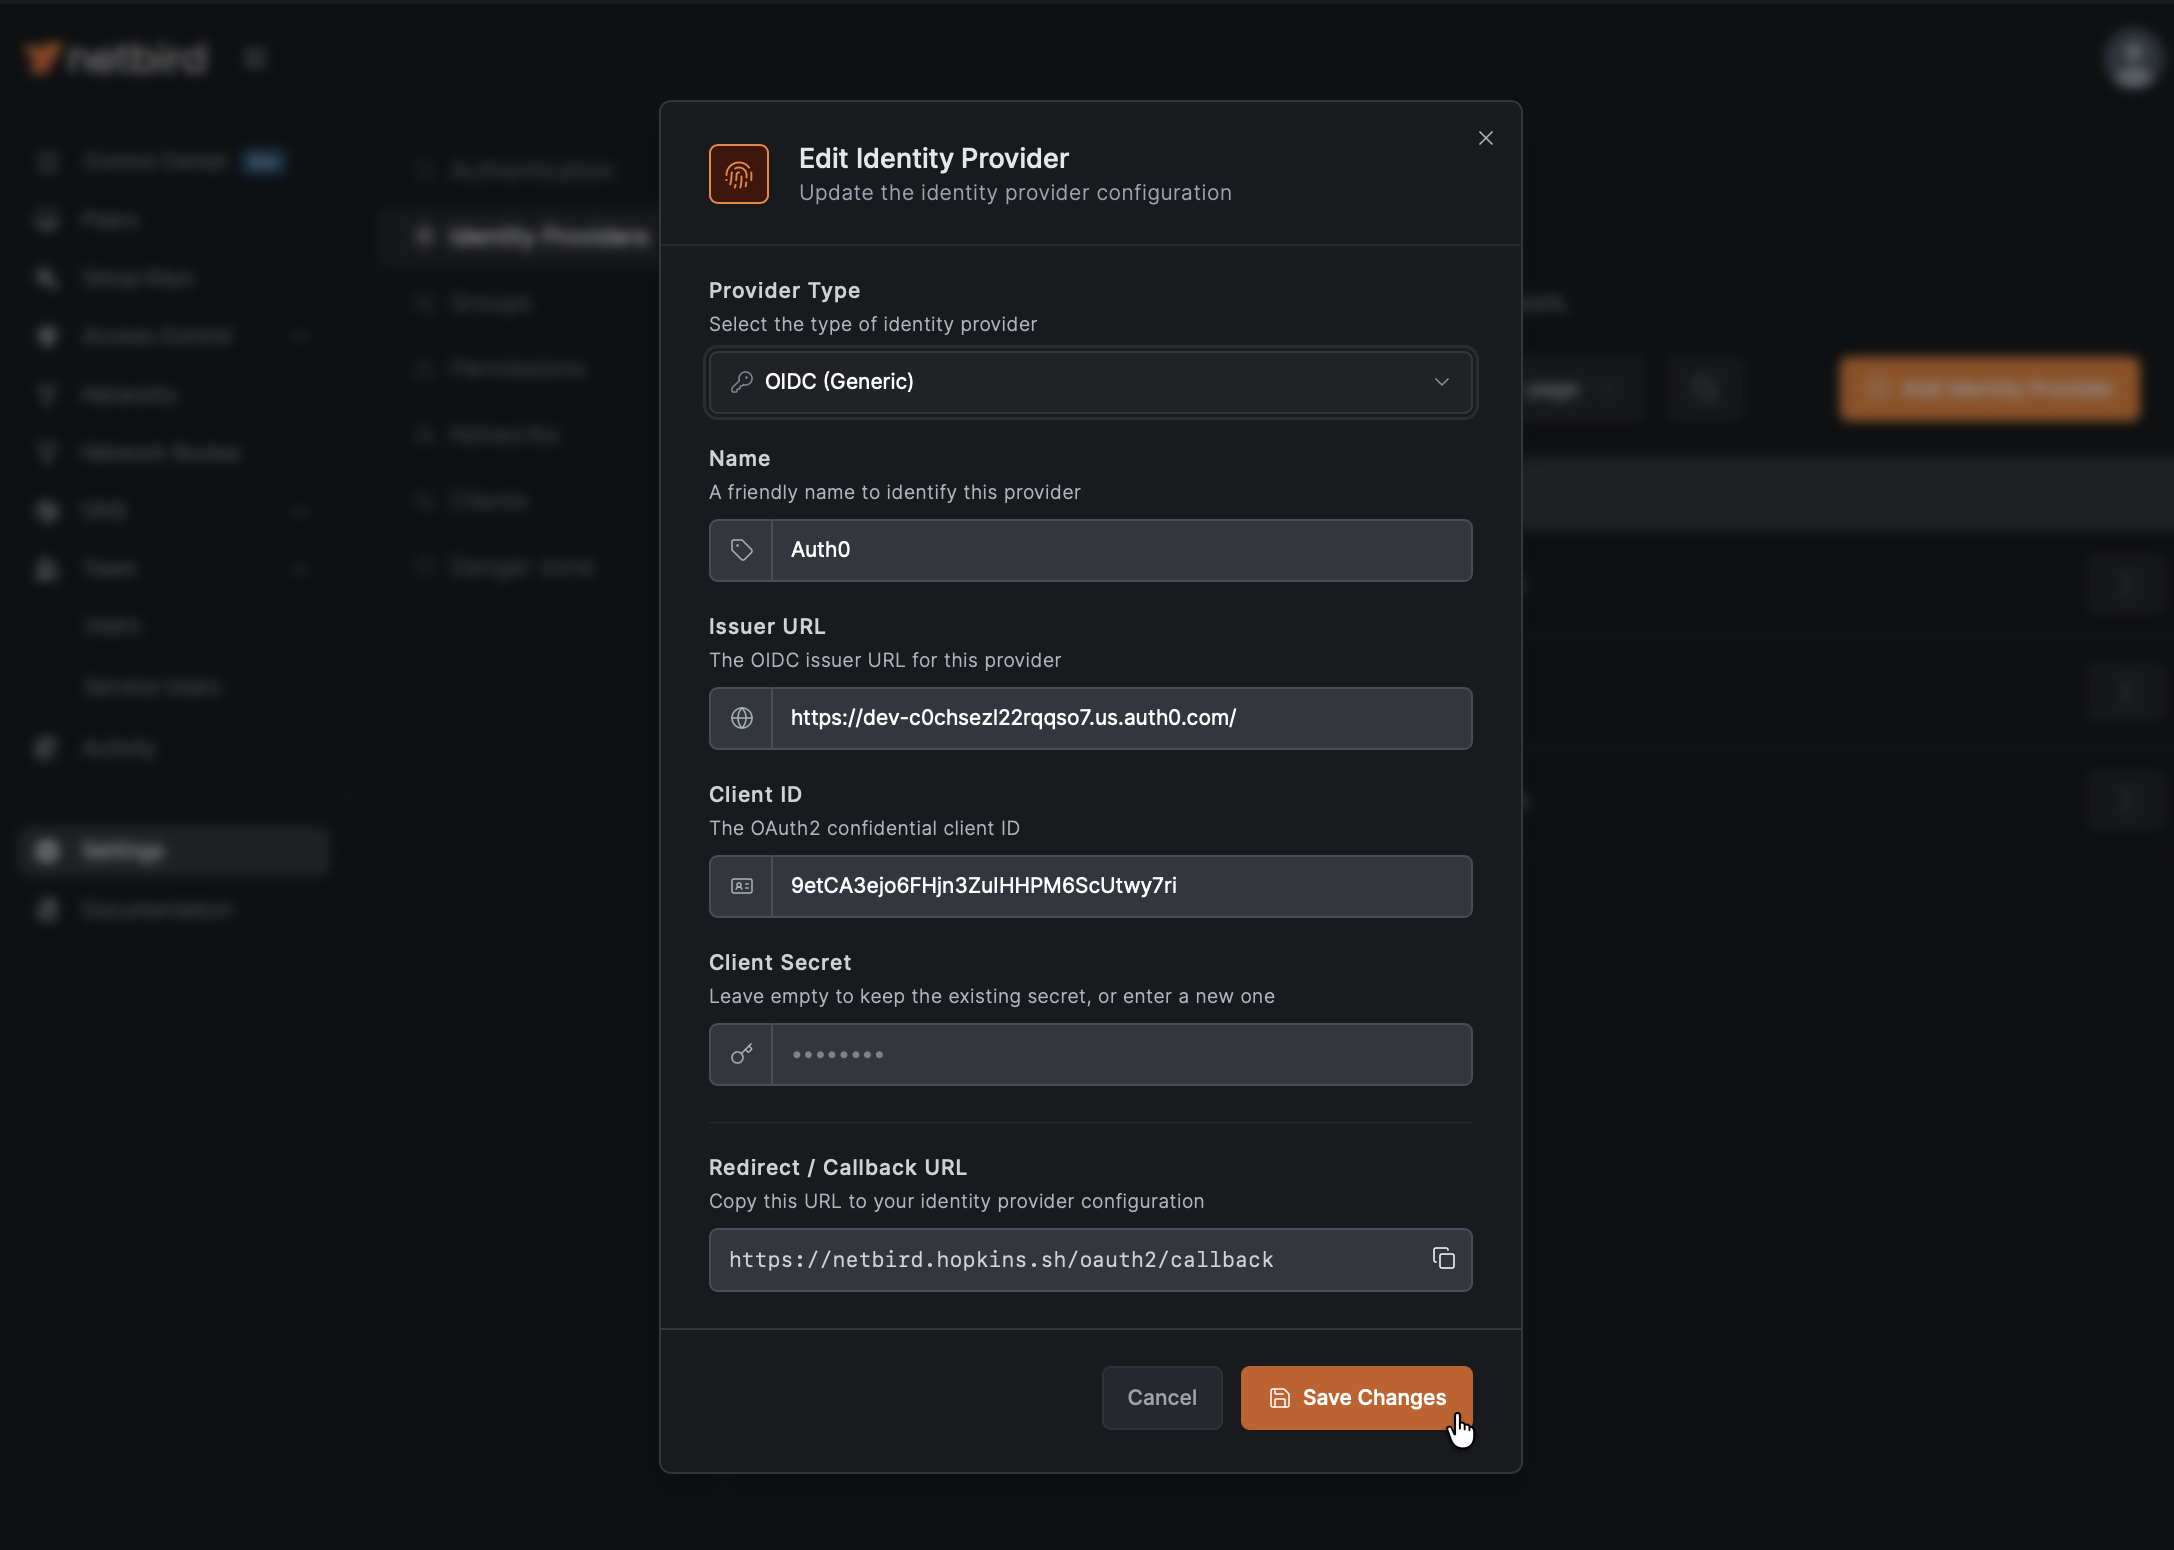Close the Edit Identity Provider dialog
This screenshot has height=1550, width=2174.
coord(1485,138)
